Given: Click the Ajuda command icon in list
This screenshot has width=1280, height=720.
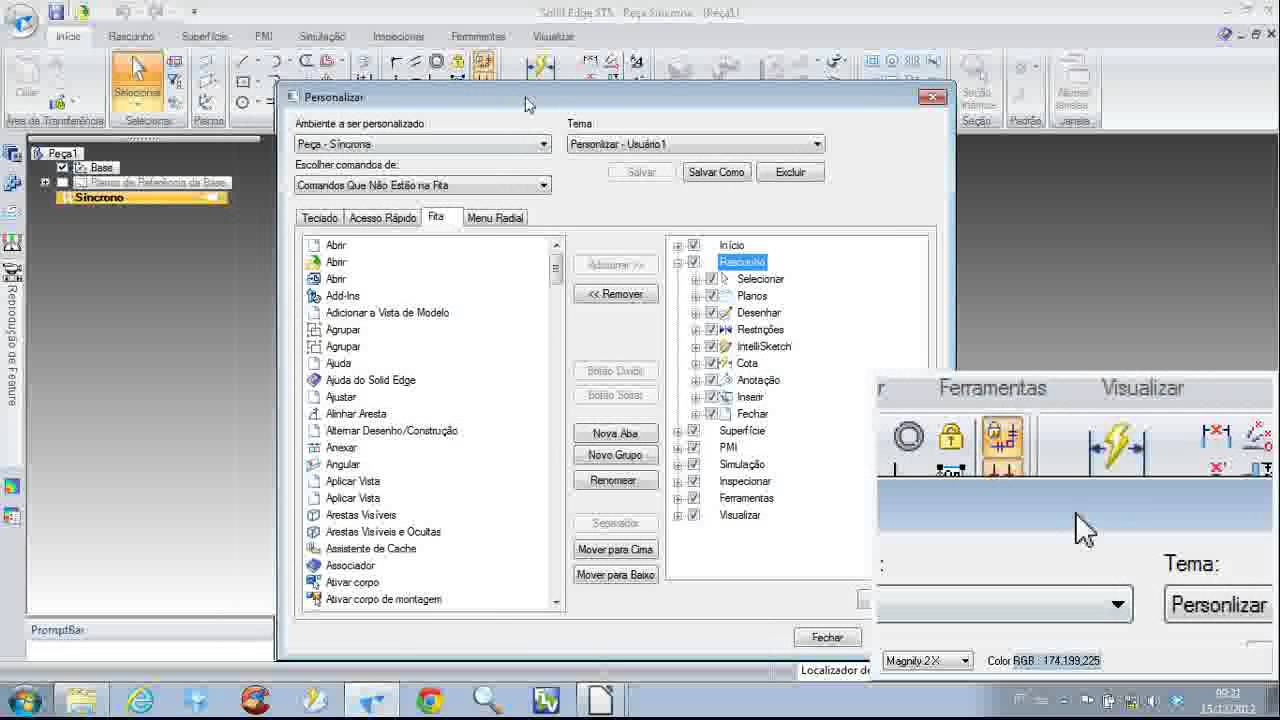Looking at the screenshot, I should pos(314,363).
